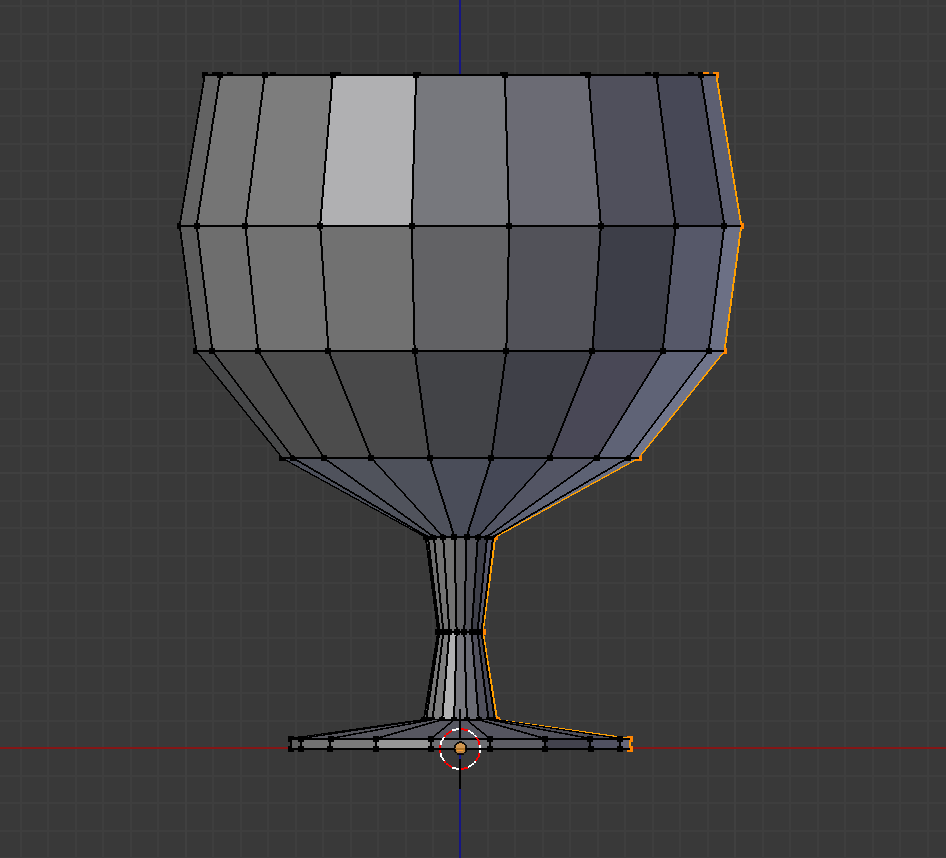This screenshot has height=858, width=946.
Task: Click the middle ring of vertices on the stem
Action: pos(460,631)
